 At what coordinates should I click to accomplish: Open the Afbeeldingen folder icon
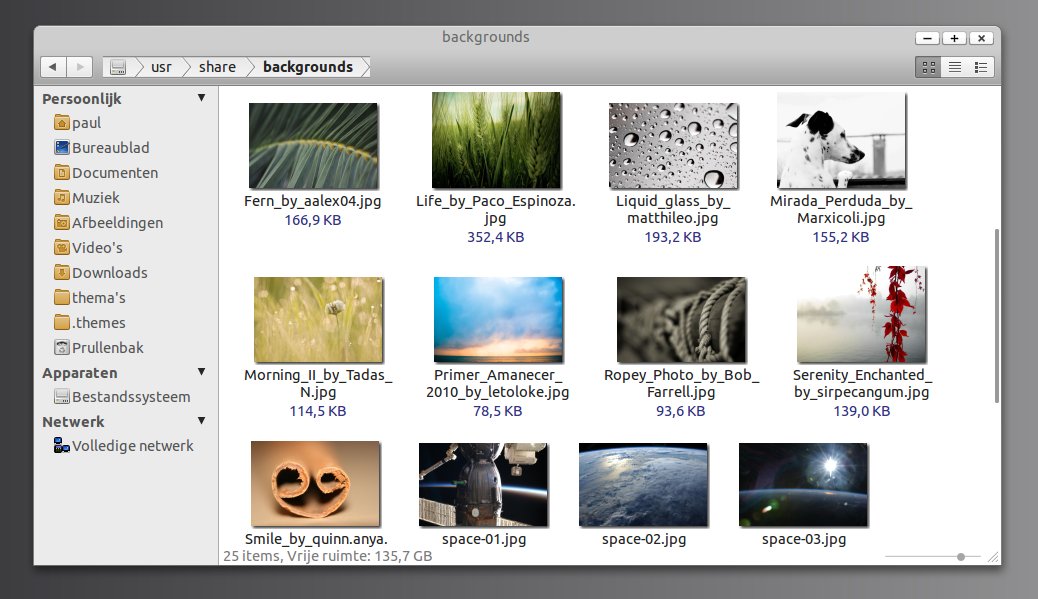click(x=62, y=222)
